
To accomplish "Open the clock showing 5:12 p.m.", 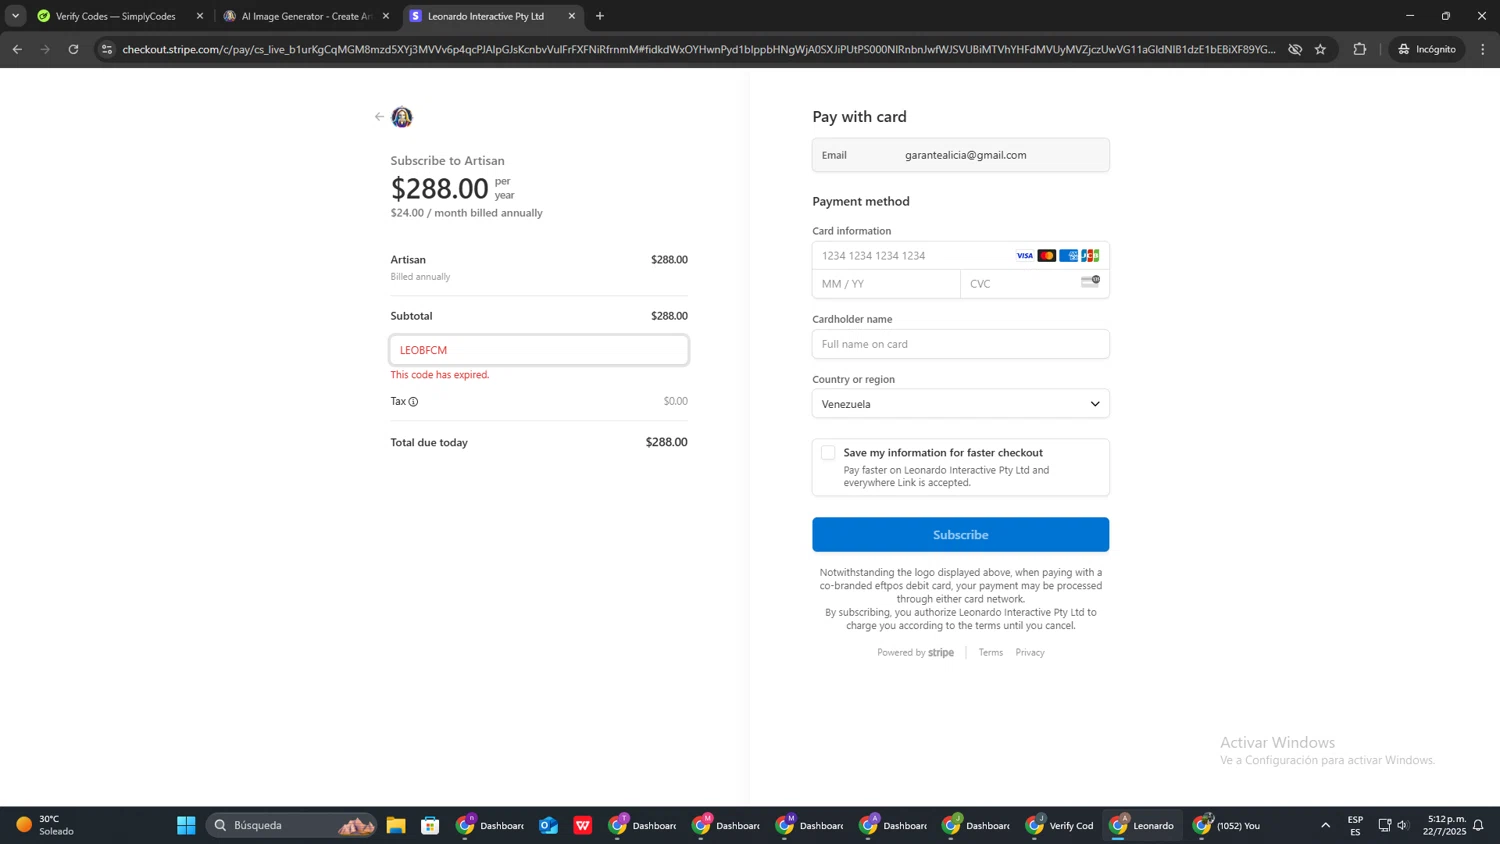I will 1446,825.
